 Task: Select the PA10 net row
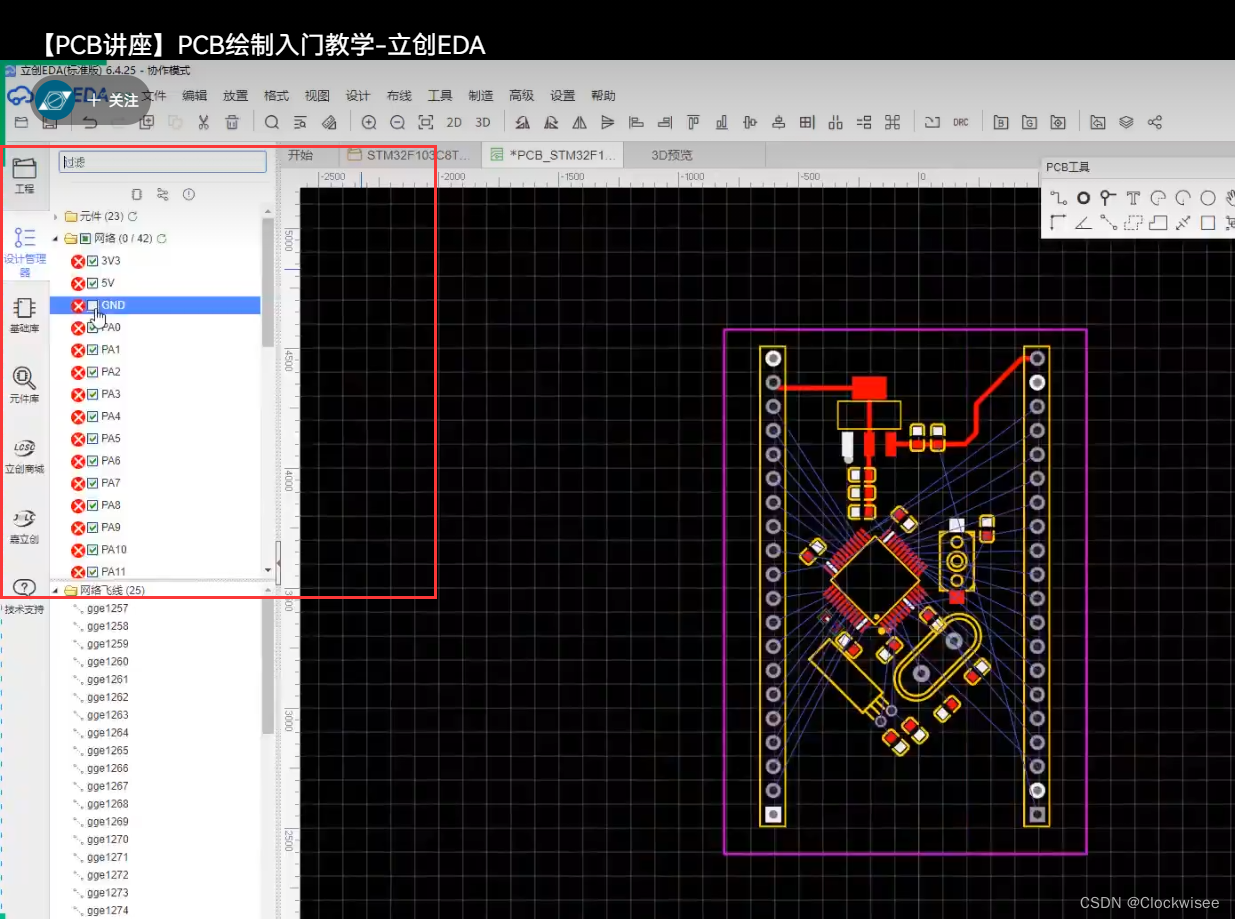(155, 550)
